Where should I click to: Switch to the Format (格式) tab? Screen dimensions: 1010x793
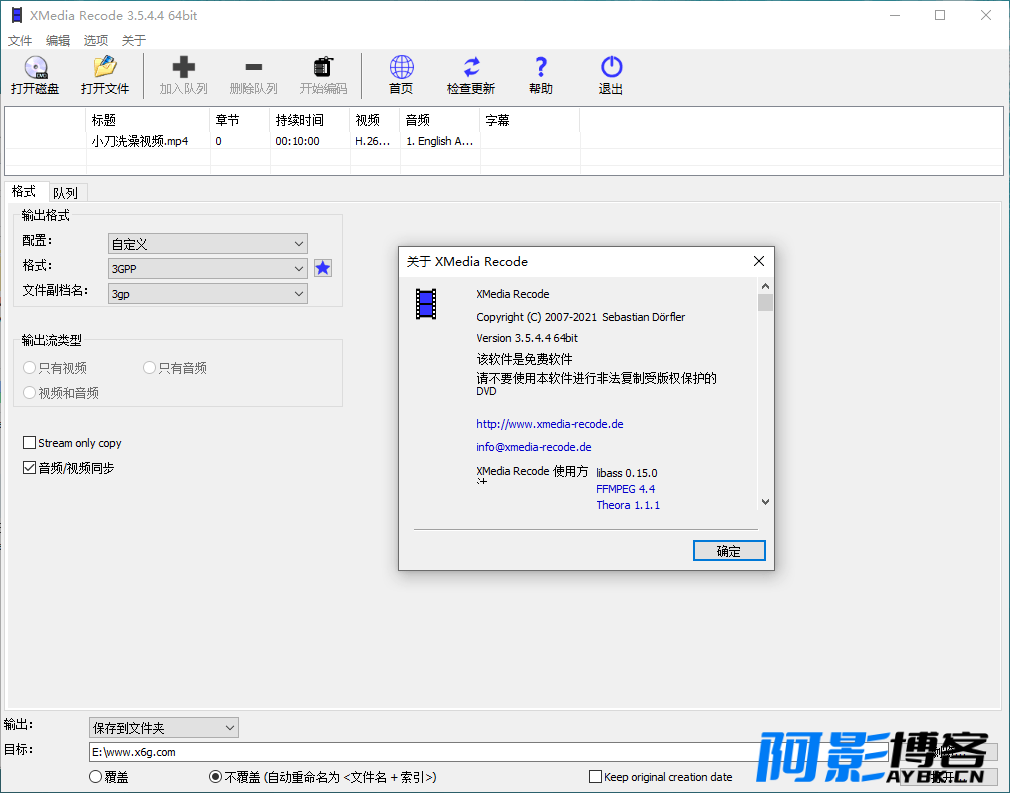(x=24, y=192)
